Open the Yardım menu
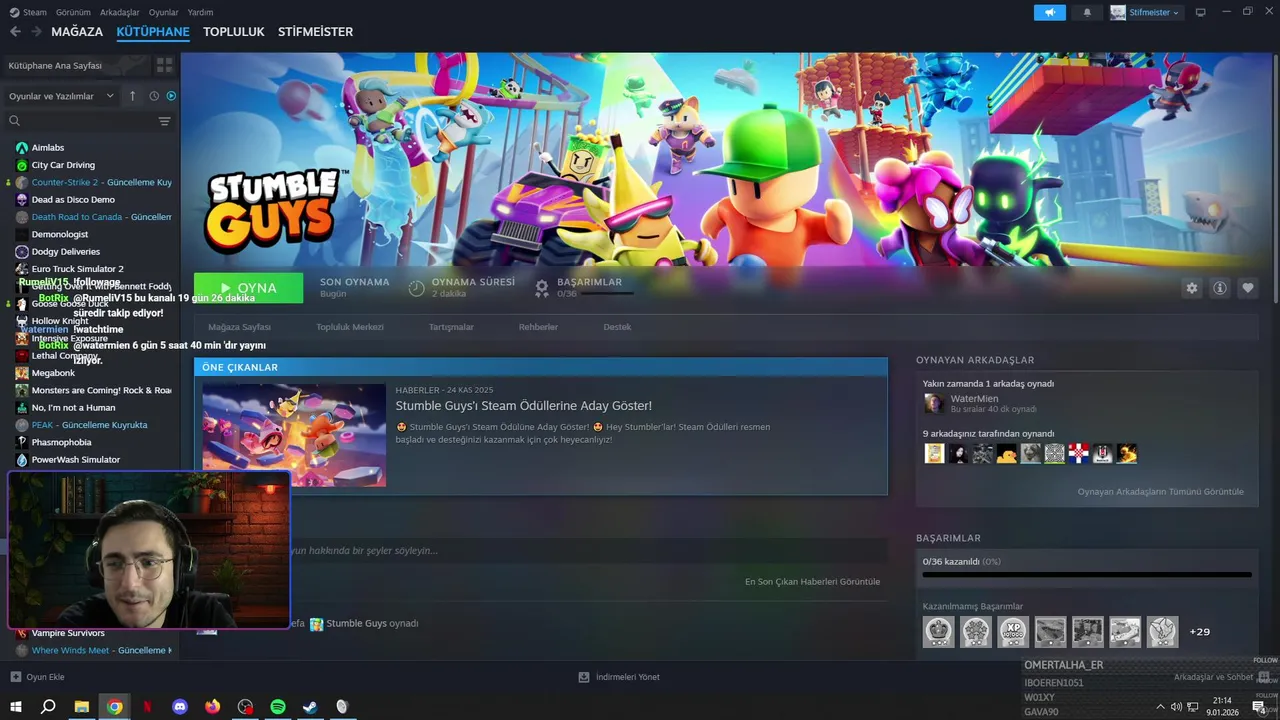 pos(200,12)
